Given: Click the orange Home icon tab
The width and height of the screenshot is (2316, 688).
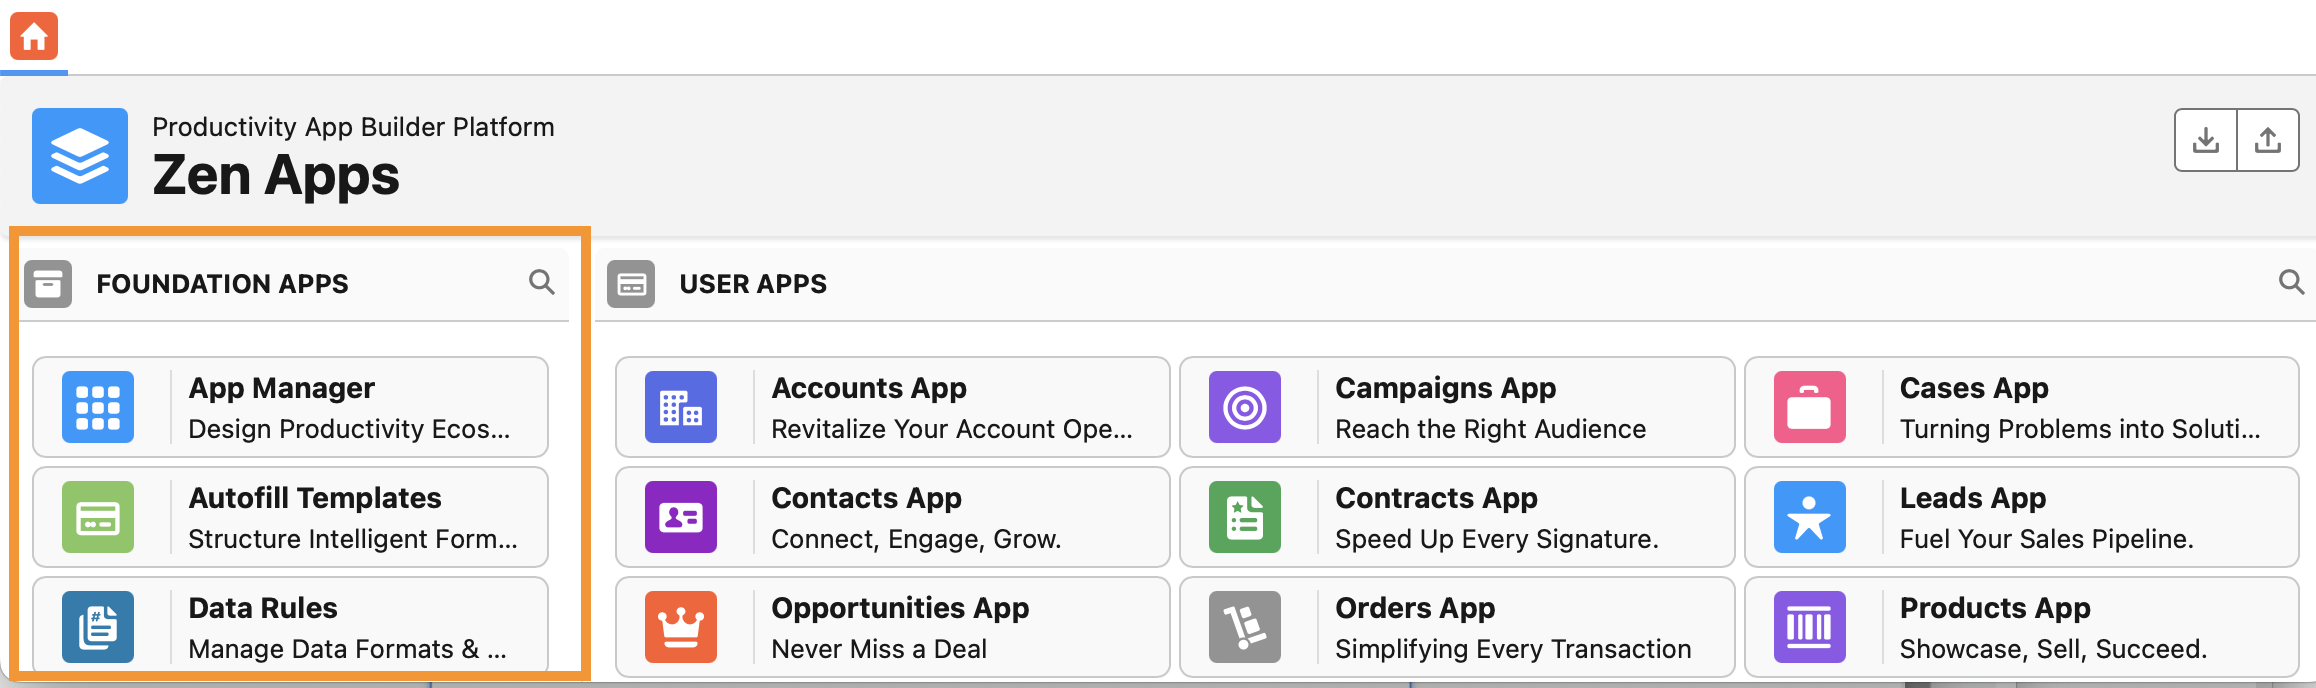Looking at the screenshot, I should 34,37.
